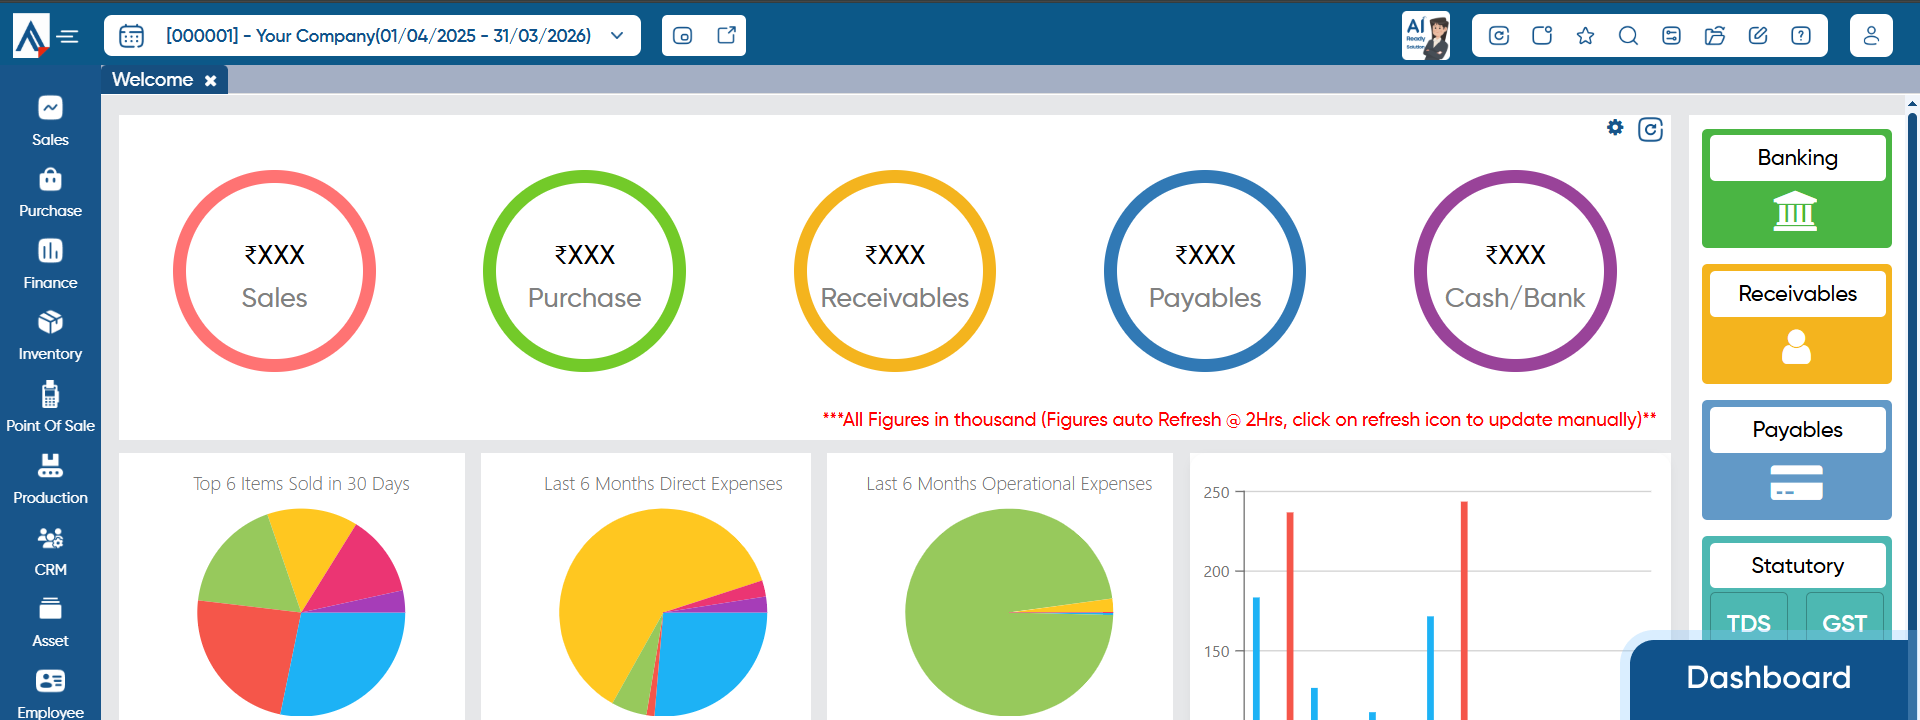The height and width of the screenshot is (720, 1920).
Task: Click the bank building icon in Banking card
Action: coord(1795,211)
